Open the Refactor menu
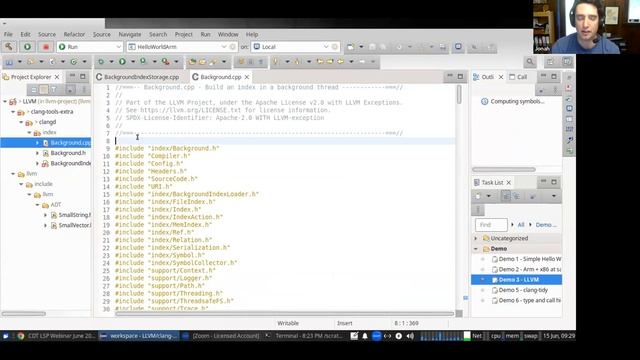 pos(74,34)
